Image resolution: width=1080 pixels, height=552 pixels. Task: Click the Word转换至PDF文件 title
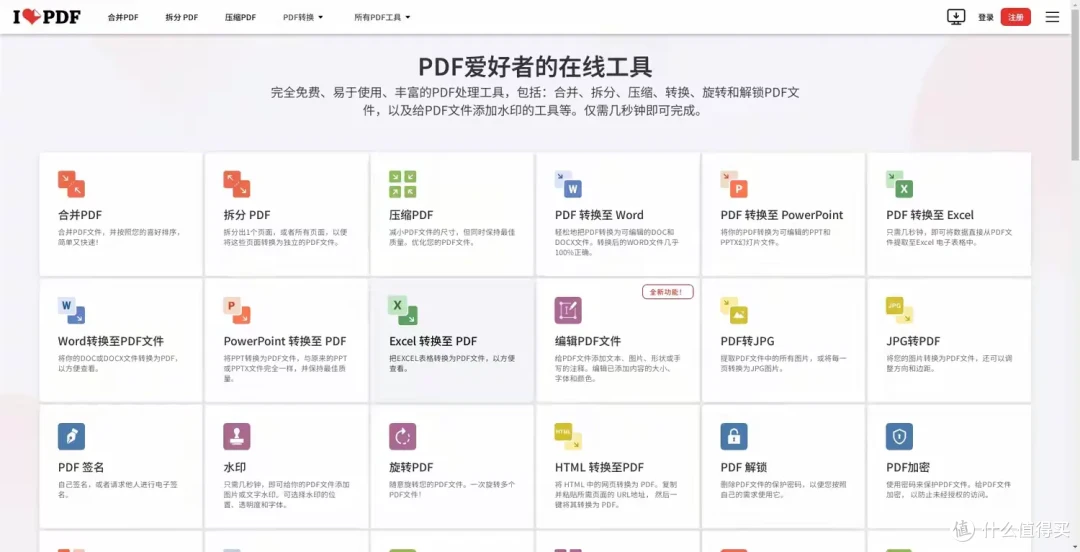tap(111, 341)
